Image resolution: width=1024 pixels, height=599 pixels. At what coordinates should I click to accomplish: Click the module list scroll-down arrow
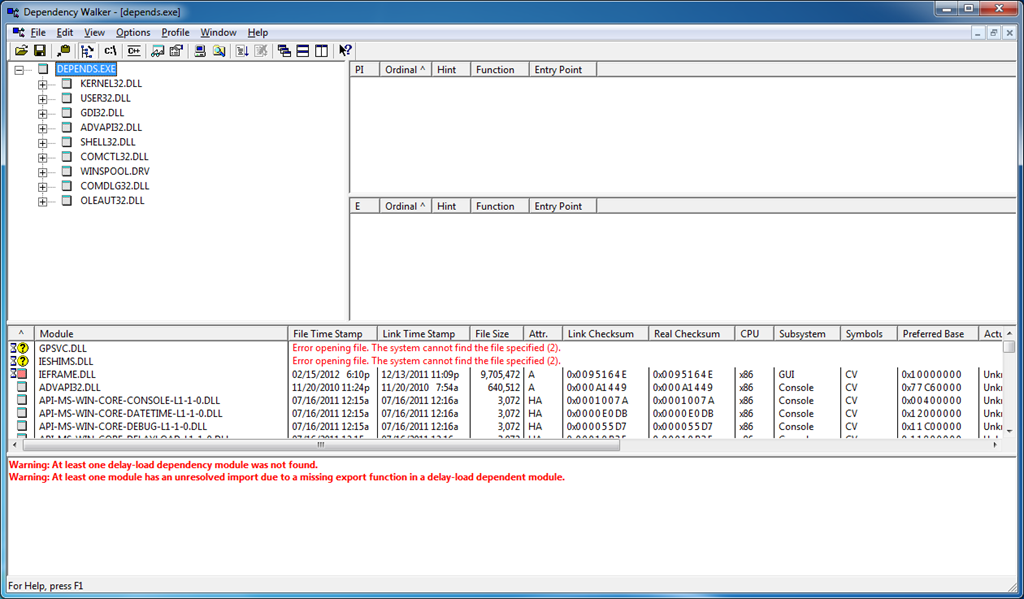(1010, 431)
